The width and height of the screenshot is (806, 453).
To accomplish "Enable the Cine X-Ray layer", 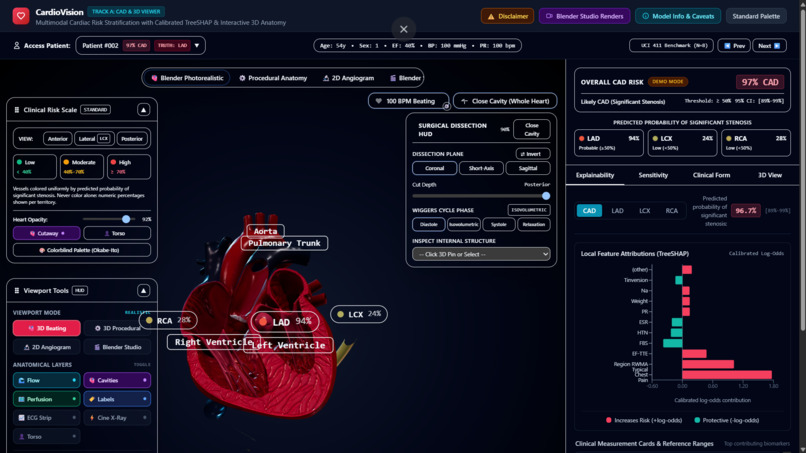I will pos(117,418).
